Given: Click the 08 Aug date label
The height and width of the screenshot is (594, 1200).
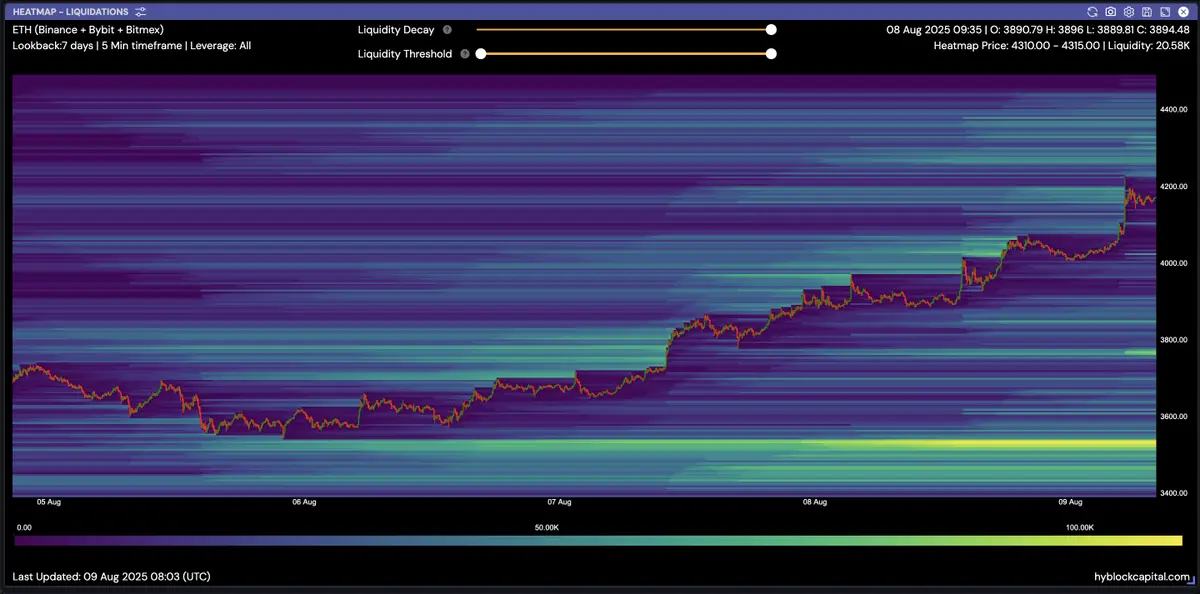Looking at the screenshot, I should (815, 502).
